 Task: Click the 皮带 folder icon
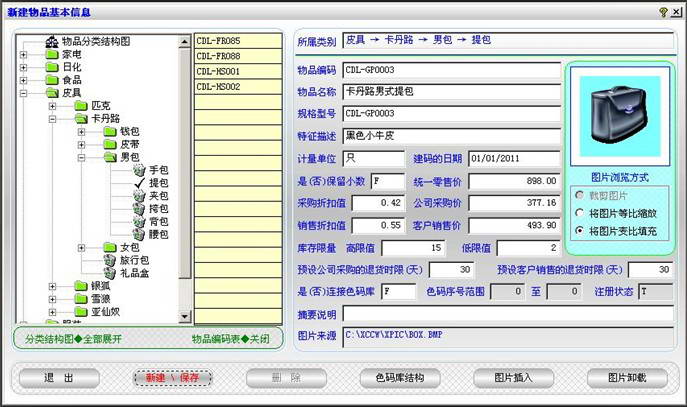click(x=110, y=144)
